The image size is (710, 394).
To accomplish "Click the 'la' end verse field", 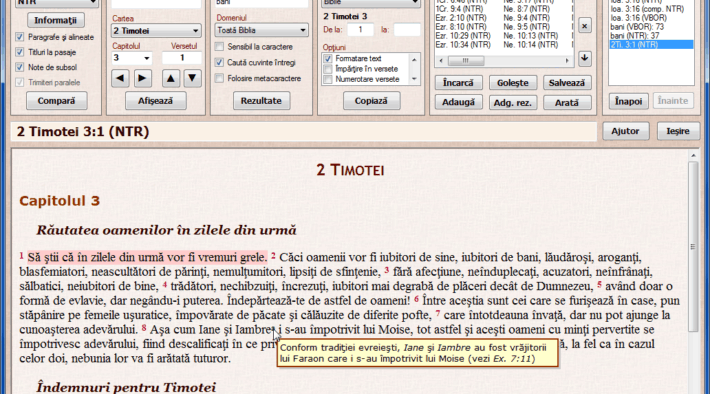I will 407,30.
